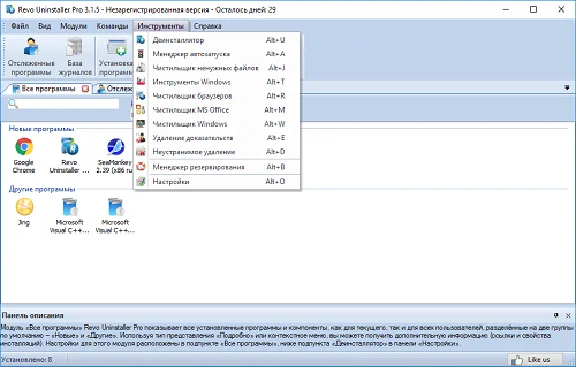Screen dimensions: 576x367
Task: Select second Microsoft Visual C++ icon
Action: [x=115, y=216]
